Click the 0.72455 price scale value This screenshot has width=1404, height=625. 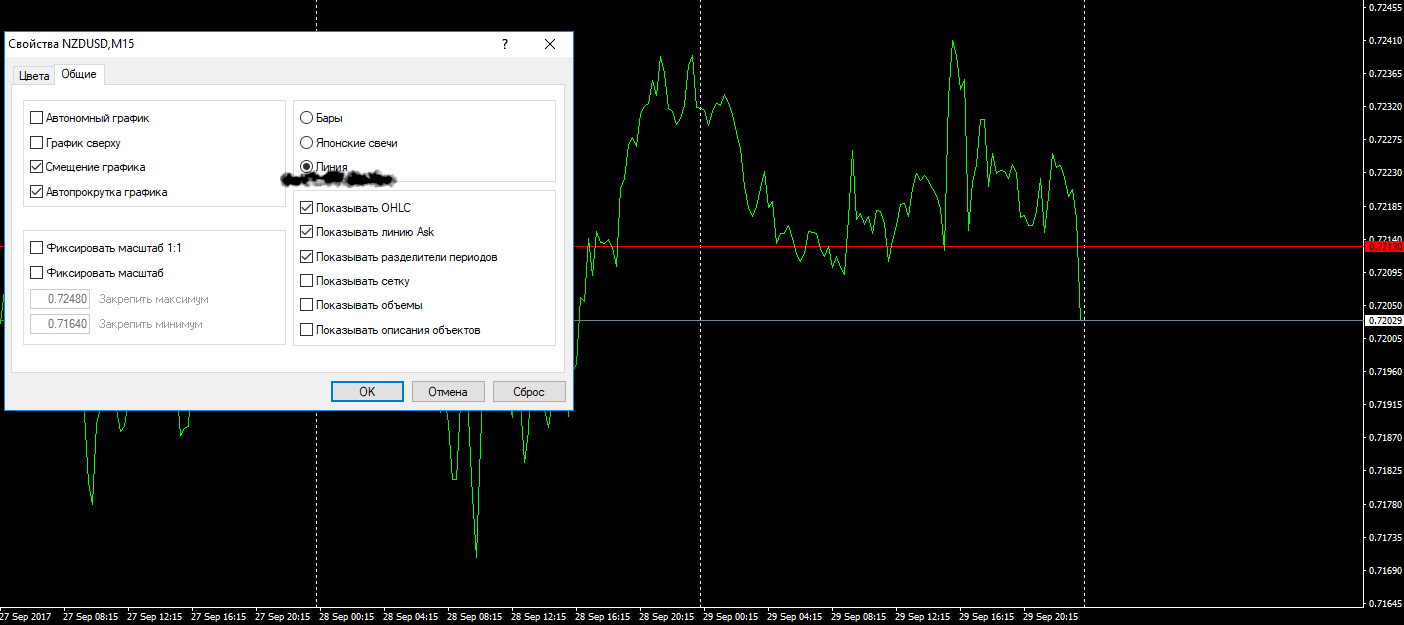[1384, 7]
